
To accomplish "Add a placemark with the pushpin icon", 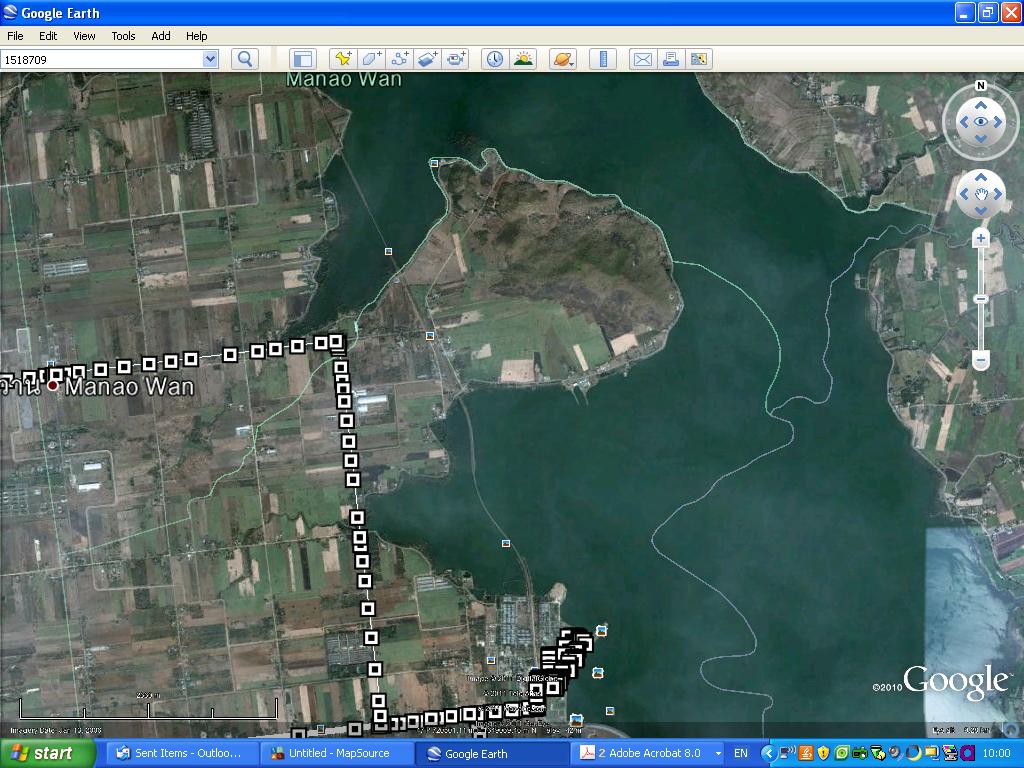I will coord(343,59).
